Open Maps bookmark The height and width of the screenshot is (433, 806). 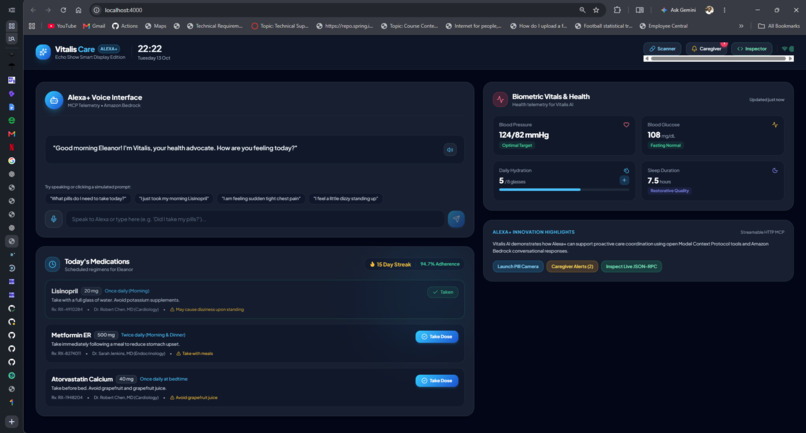[x=156, y=26]
